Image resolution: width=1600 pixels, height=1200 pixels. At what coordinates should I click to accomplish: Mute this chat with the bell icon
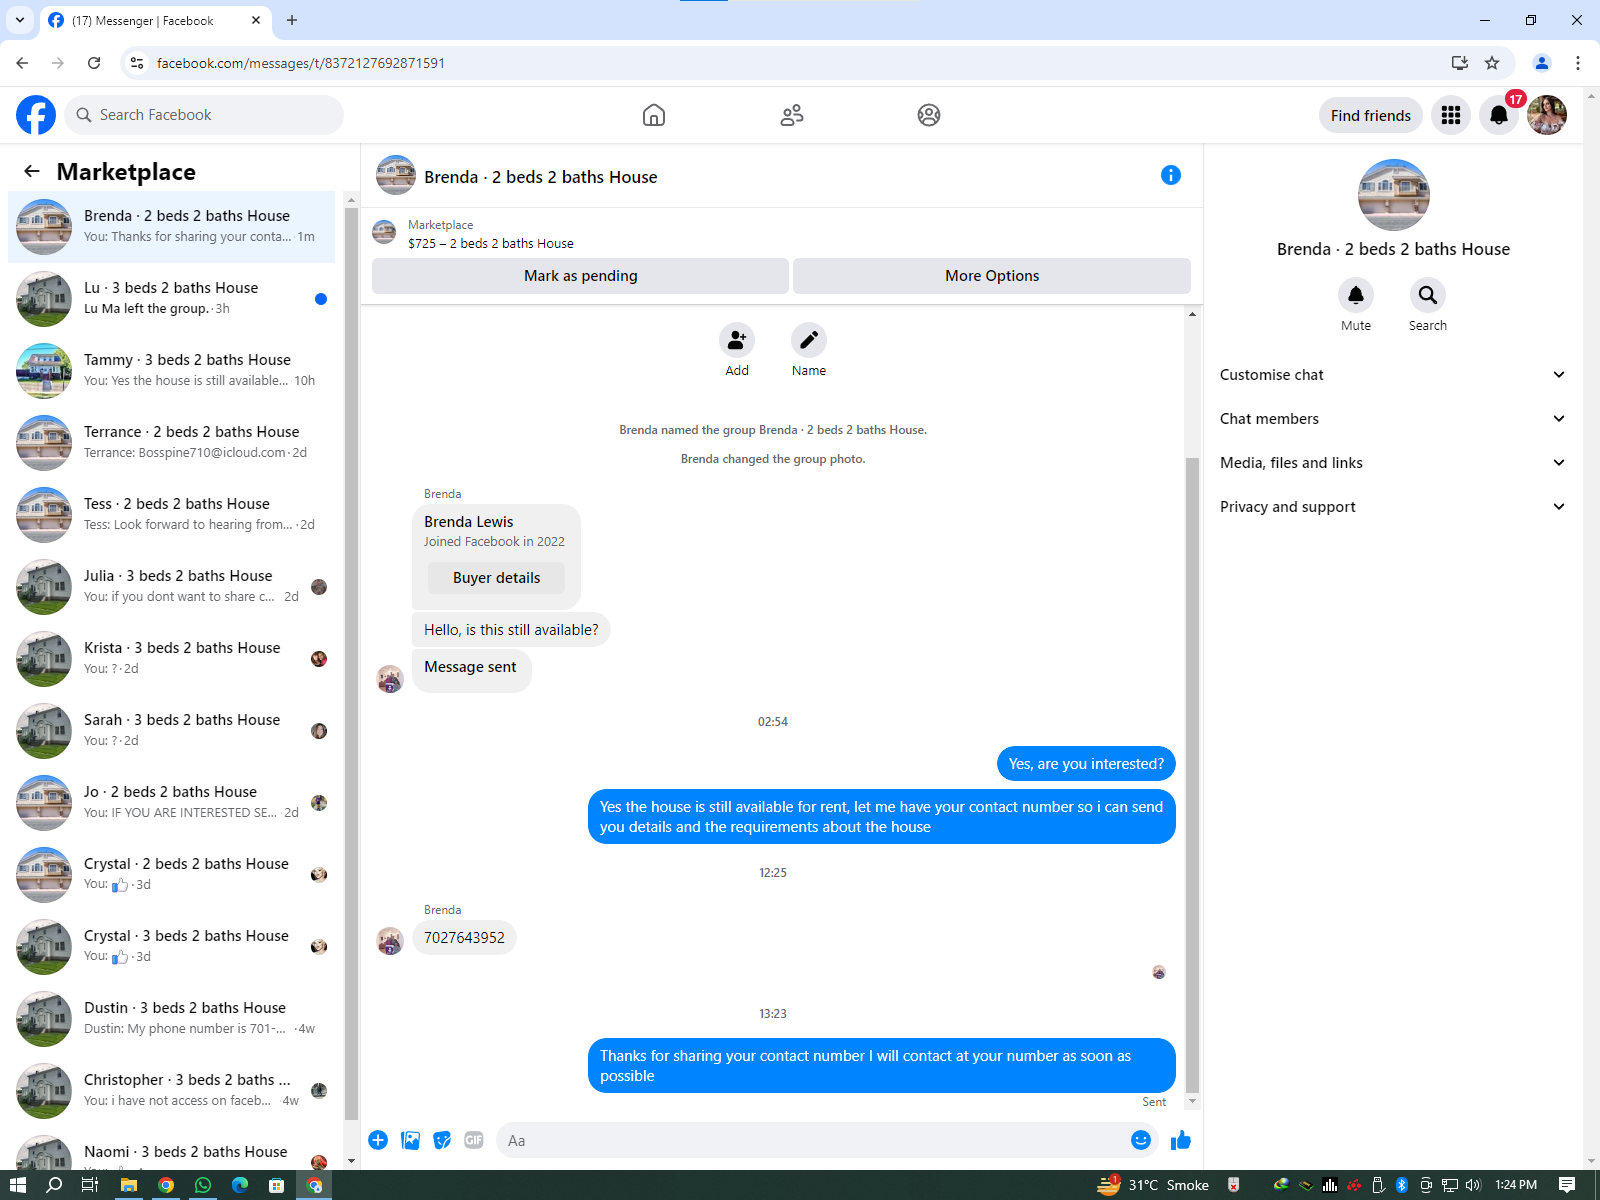pos(1356,295)
